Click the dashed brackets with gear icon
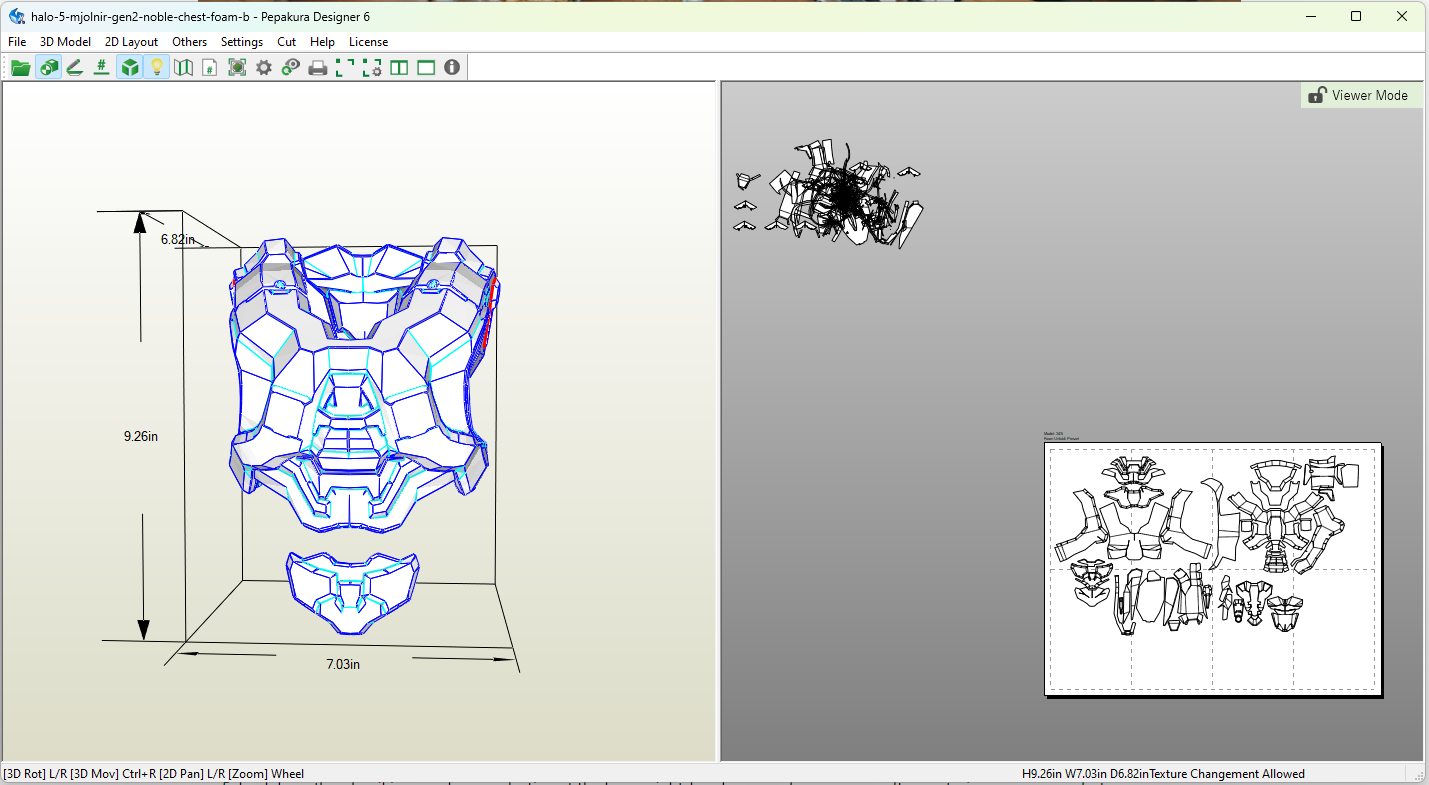Screen dimensions: 1429x785 tap(372, 68)
